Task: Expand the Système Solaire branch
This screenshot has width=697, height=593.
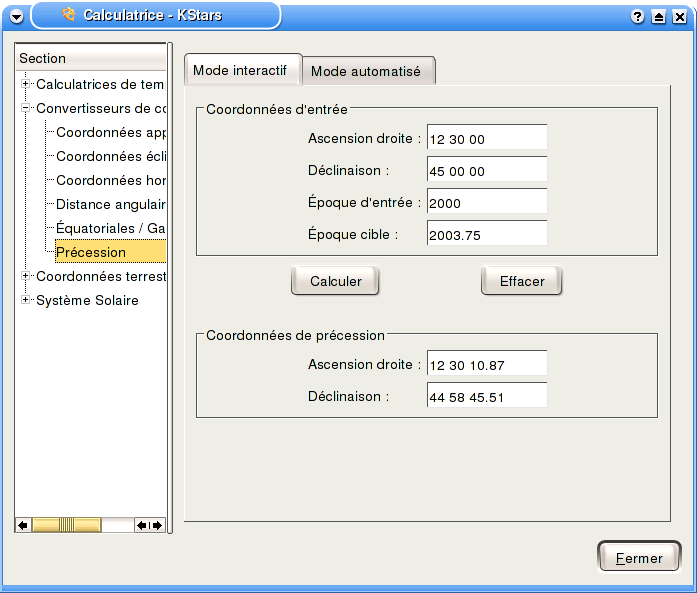Action: pos(27,300)
